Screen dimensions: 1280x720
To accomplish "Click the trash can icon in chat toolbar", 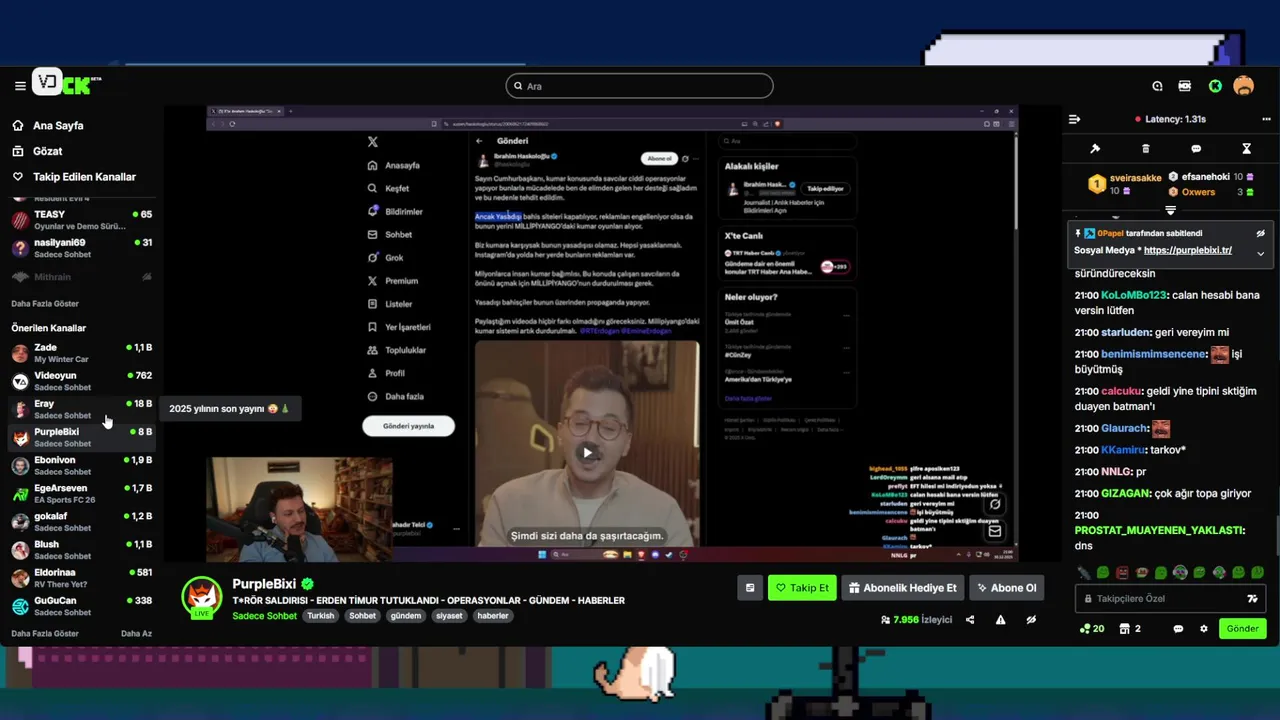I will [x=1146, y=149].
